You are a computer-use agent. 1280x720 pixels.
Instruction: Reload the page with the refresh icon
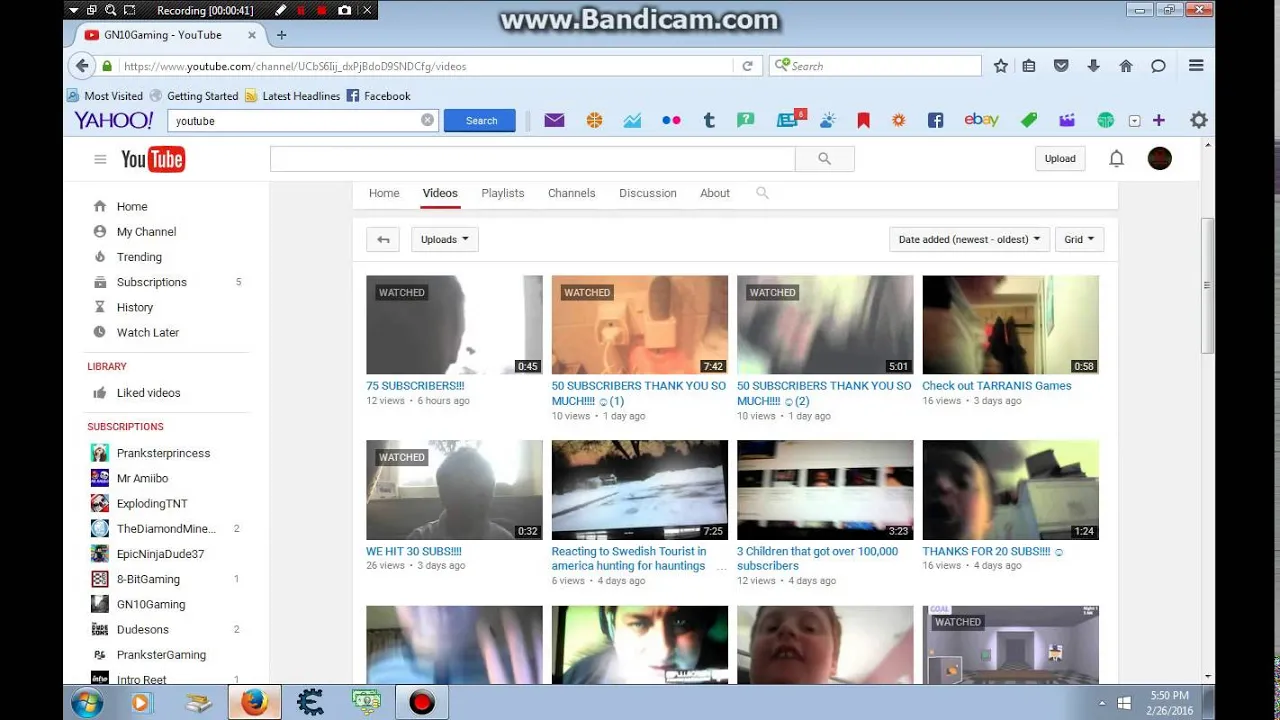747,66
